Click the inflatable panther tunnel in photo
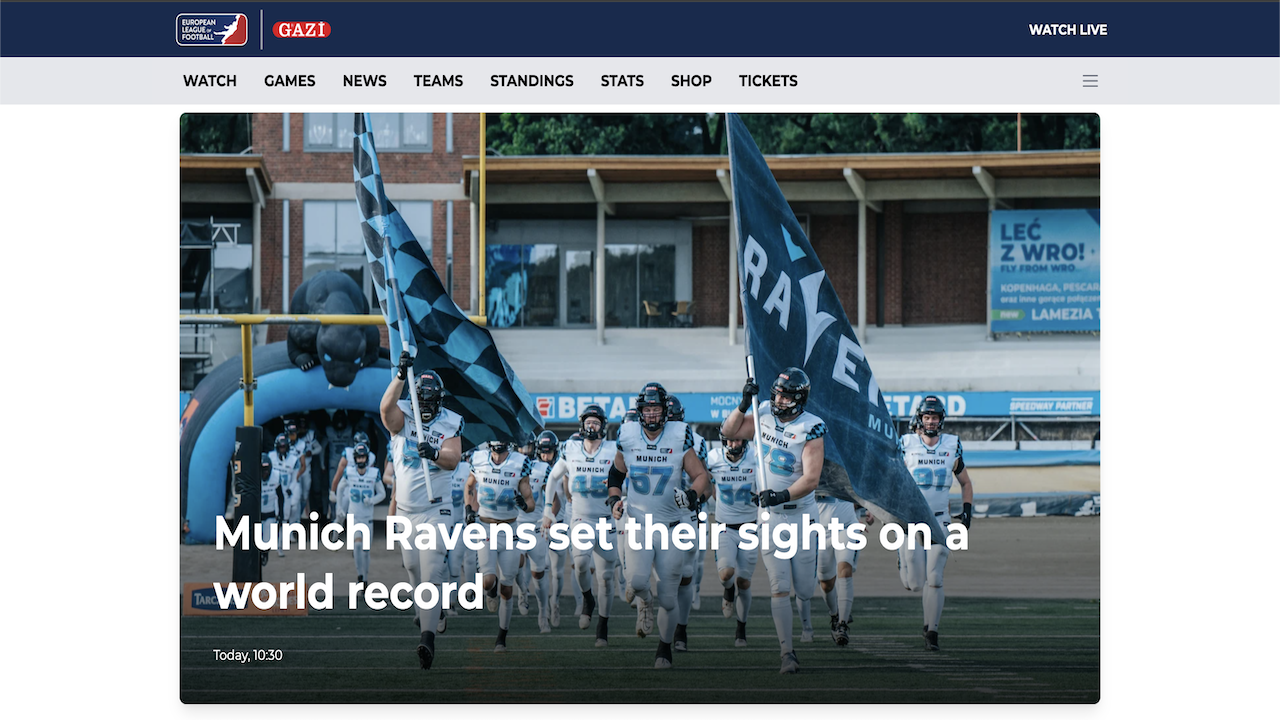Image resolution: width=1280 pixels, height=720 pixels. tap(290, 400)
